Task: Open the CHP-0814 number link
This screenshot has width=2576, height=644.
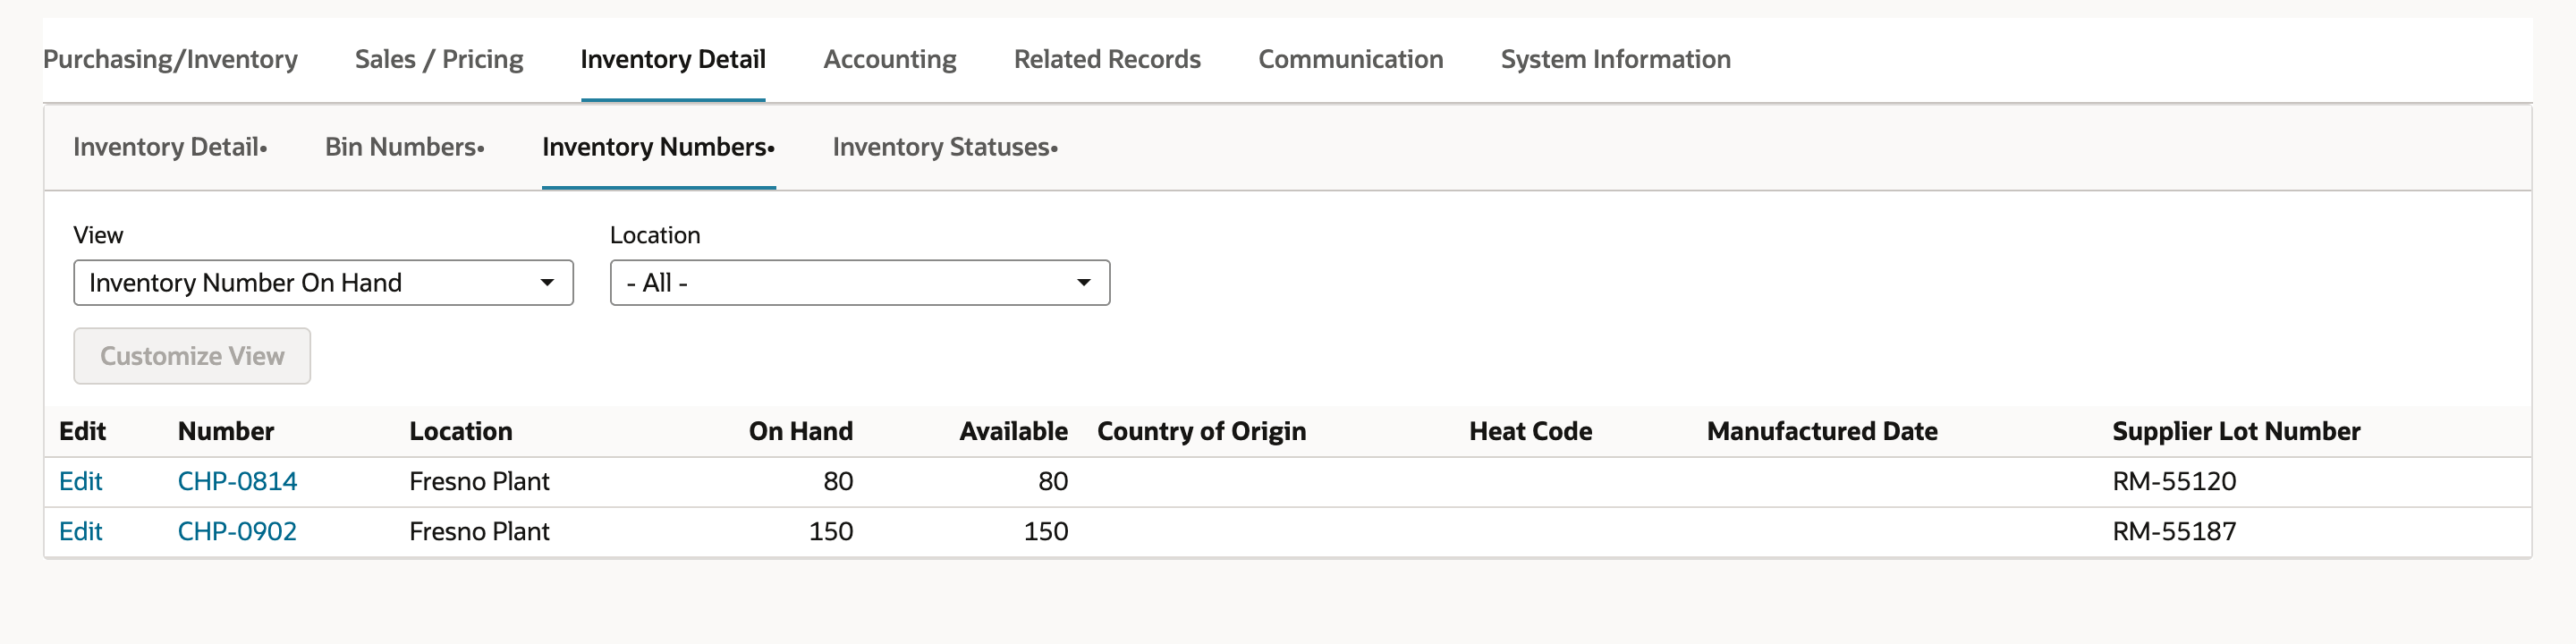Action: tap(237, 481)
